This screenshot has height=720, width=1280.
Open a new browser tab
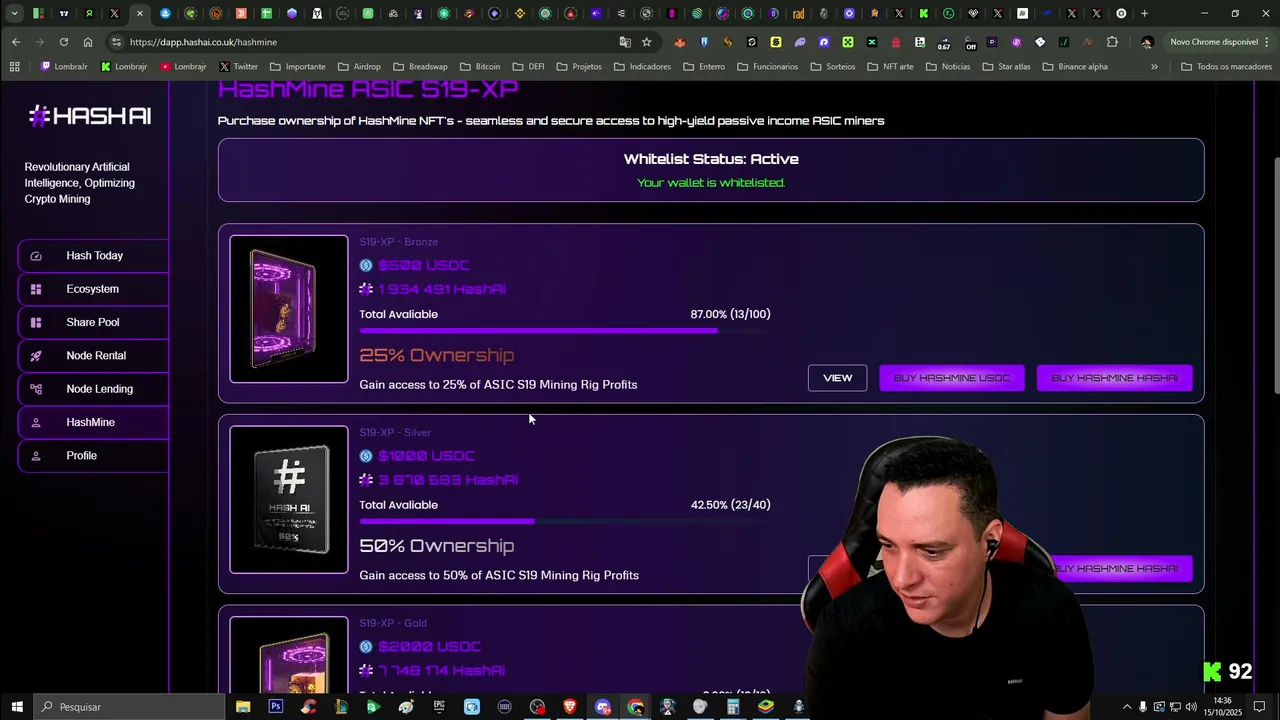1145,14
